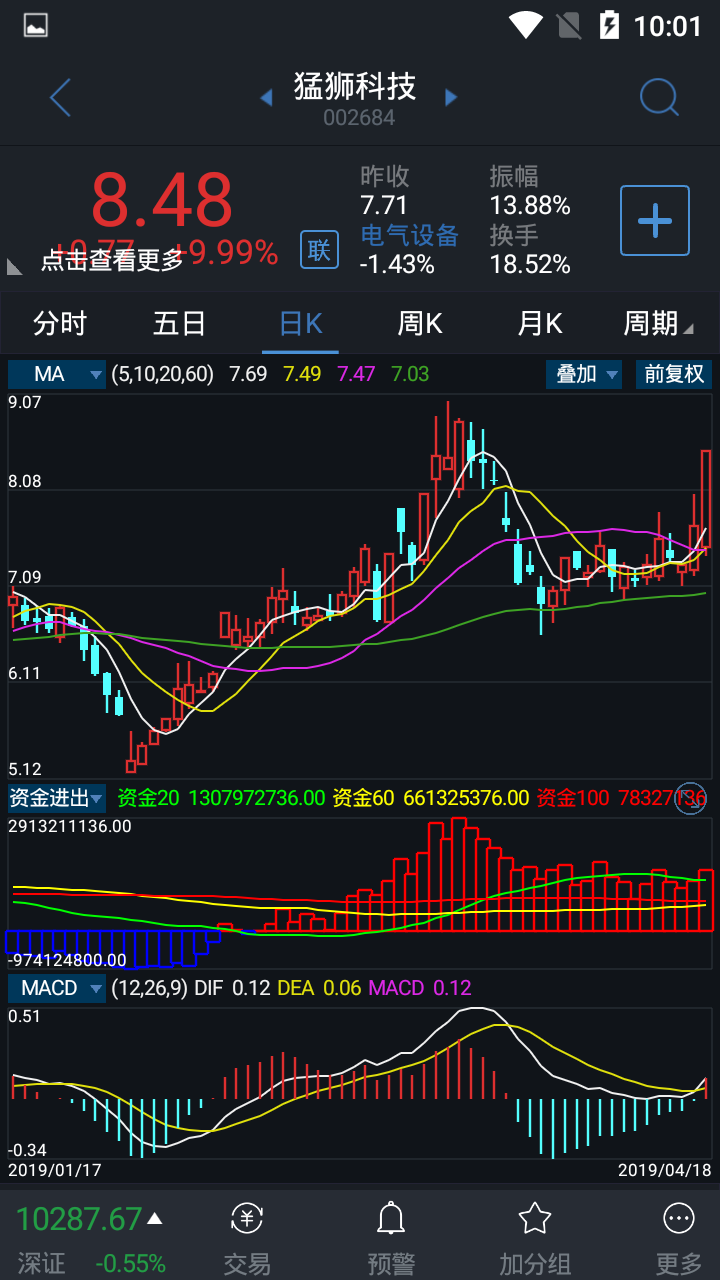The image size is (720, 1280).
Task: Tap the MA5 value 7.69
Action: coord(248,374)
